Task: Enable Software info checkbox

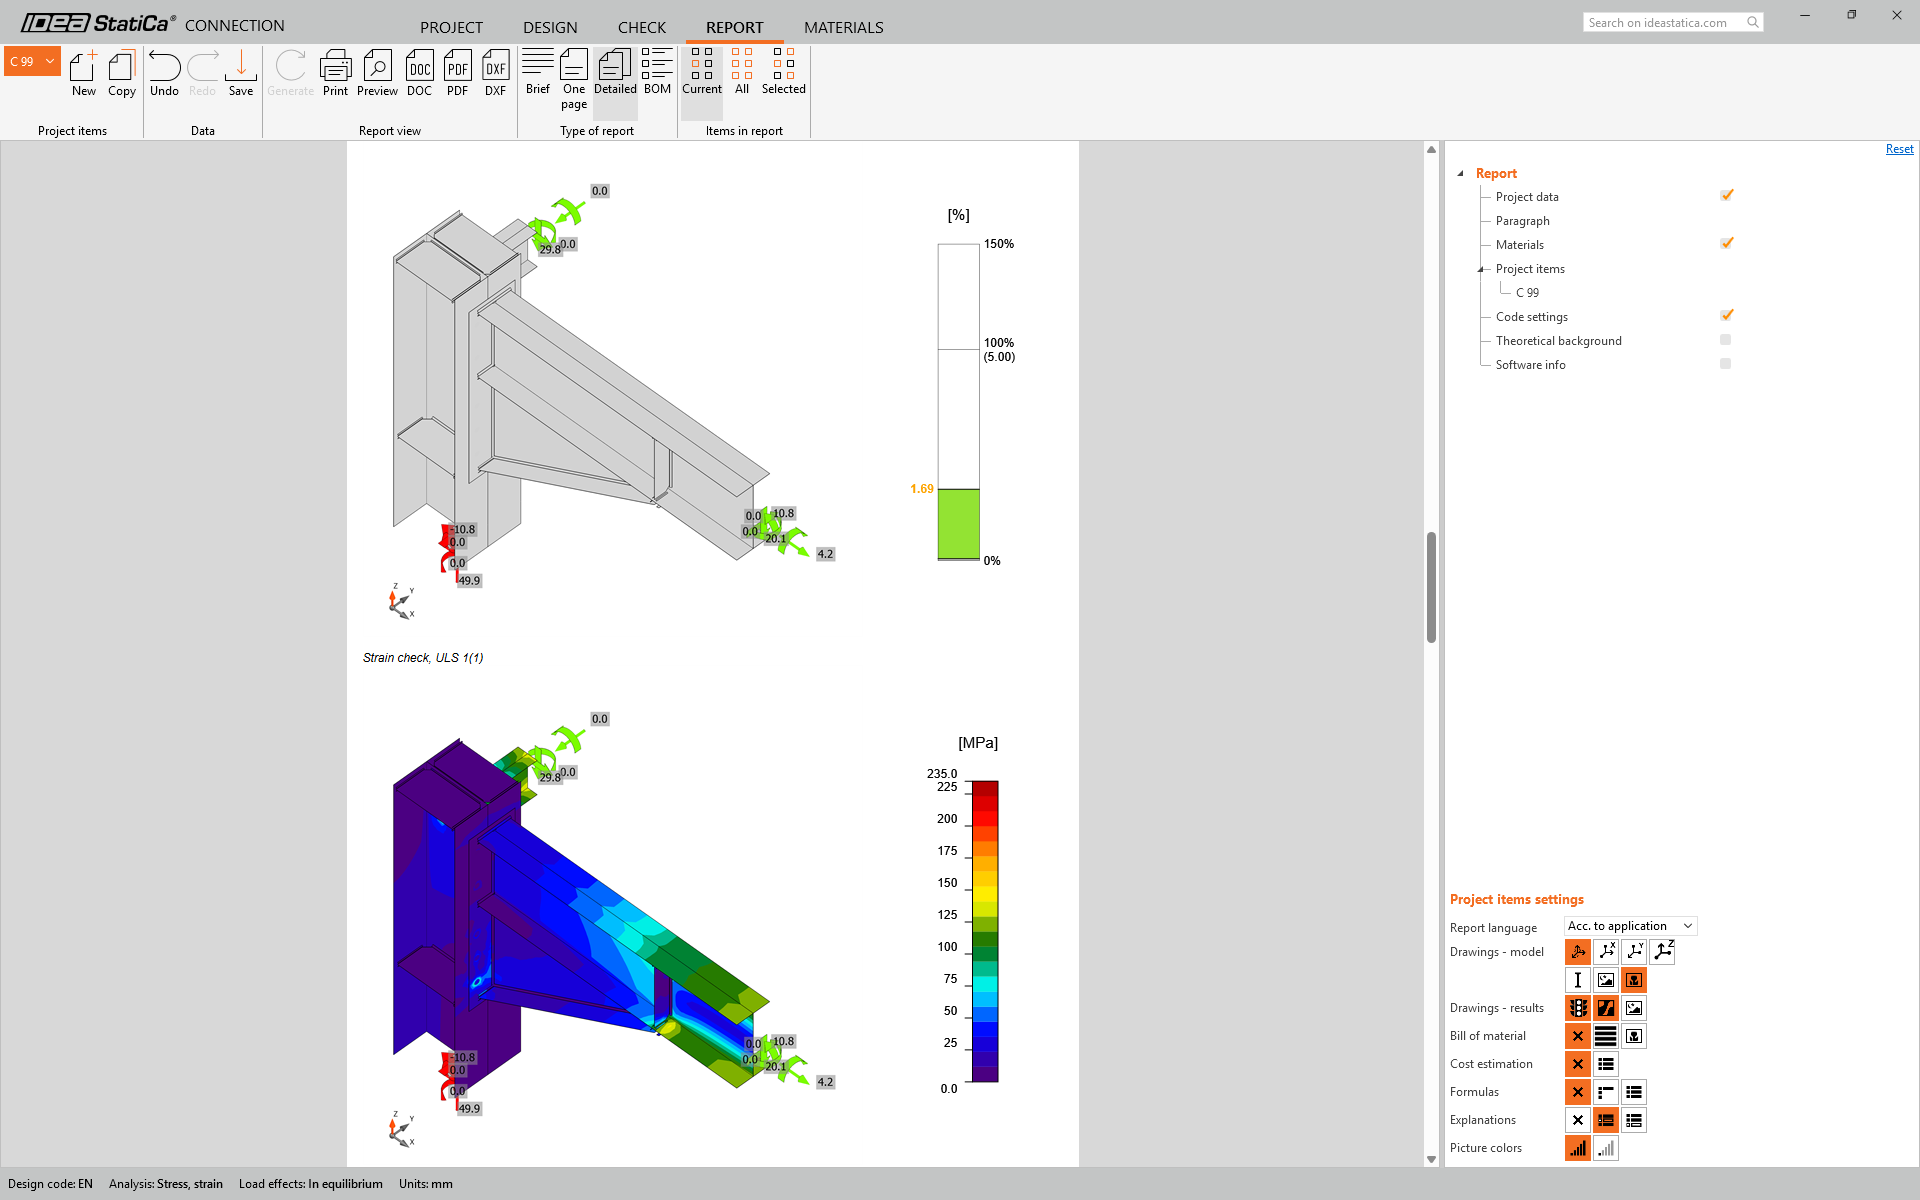Action: click(1725, 364)
